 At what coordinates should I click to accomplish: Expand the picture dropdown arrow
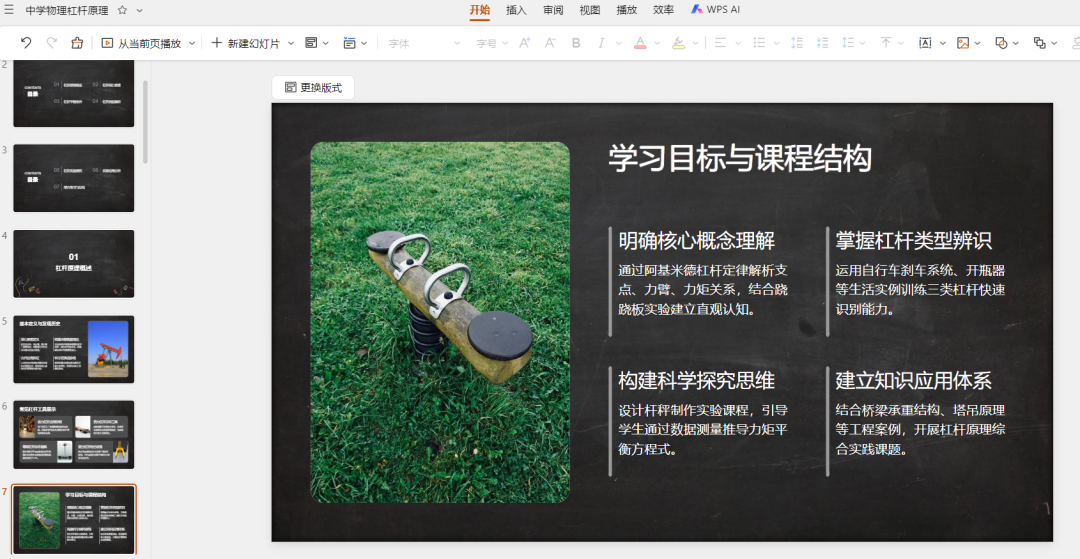point(977,43)
